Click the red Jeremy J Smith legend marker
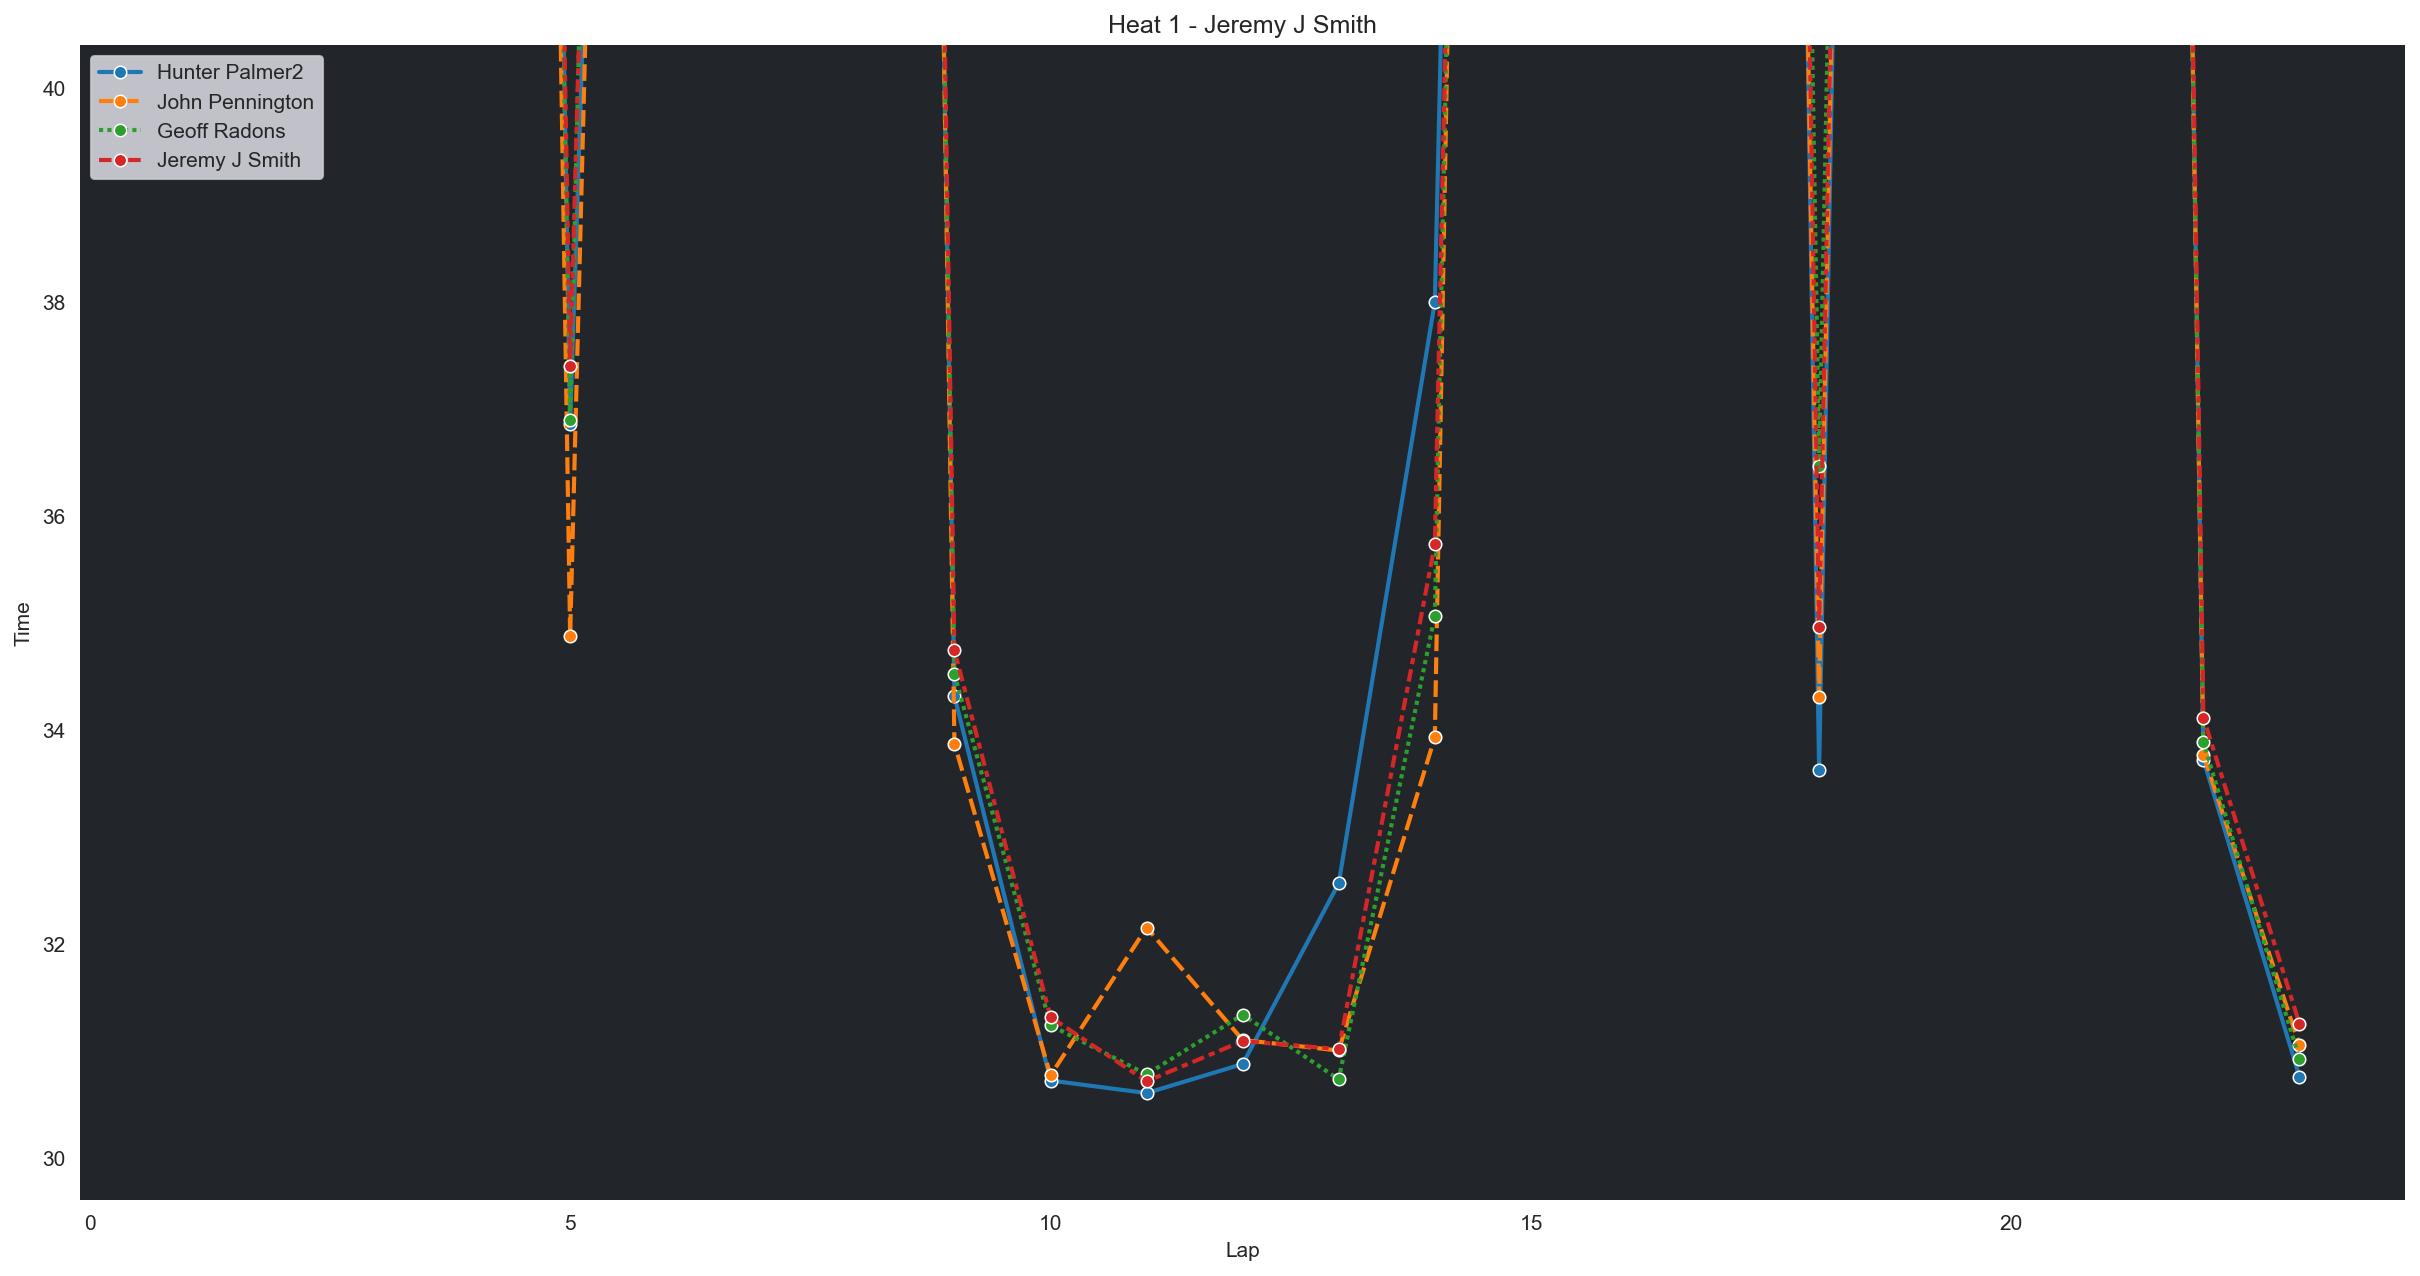 (x=120, y=160)
